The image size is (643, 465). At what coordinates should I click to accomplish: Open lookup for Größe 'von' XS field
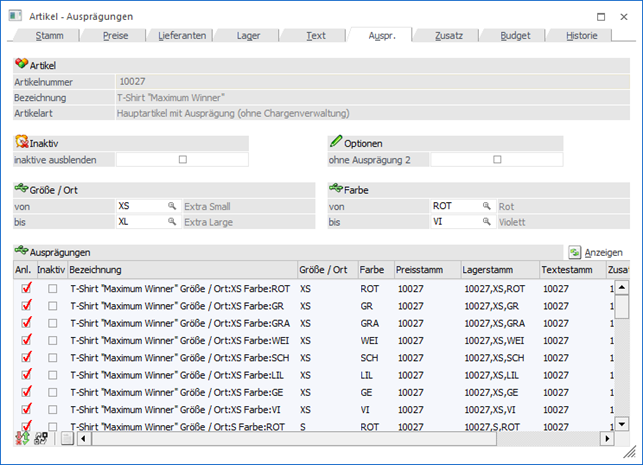(x=171, y=206)
